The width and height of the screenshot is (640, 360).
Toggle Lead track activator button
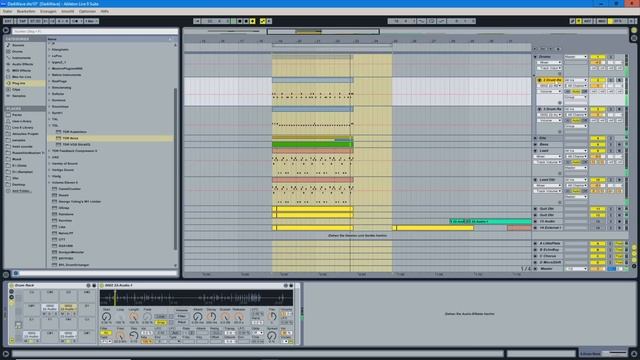[x=598, y=151]
